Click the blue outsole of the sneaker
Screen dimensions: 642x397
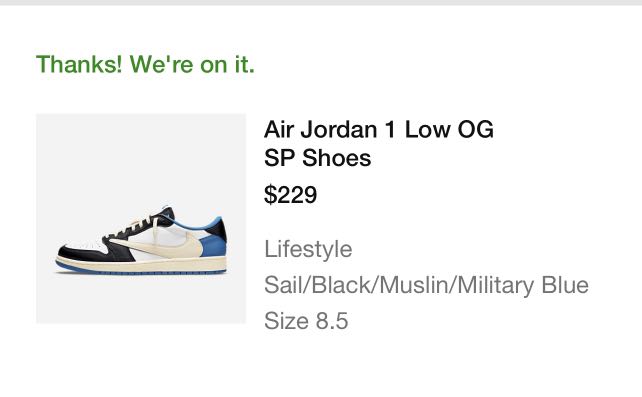[x=140, y=271]
